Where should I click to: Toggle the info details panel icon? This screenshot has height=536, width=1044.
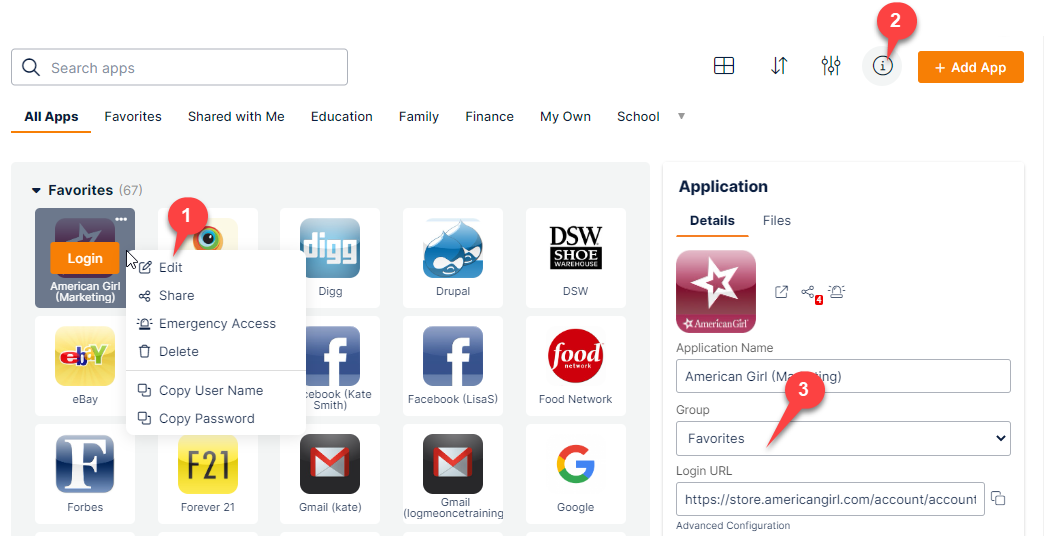pyautogui.click(x=882, y=66)
